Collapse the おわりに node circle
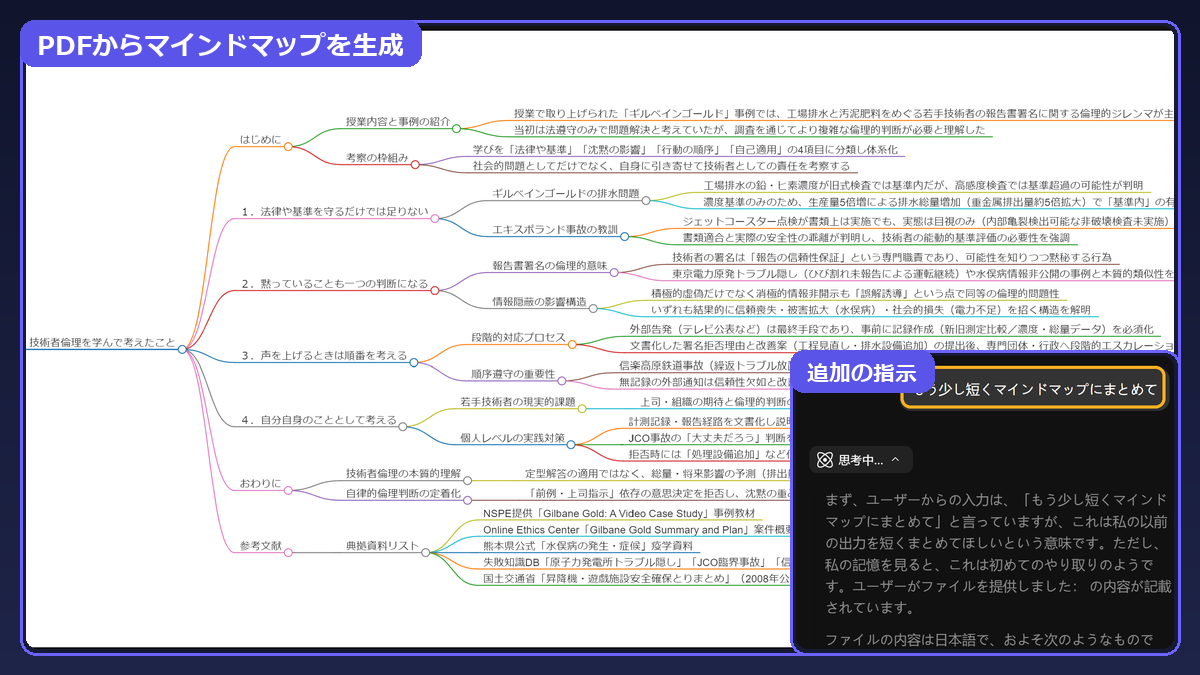The image size is (1200, 675). [x=289, y=489]
